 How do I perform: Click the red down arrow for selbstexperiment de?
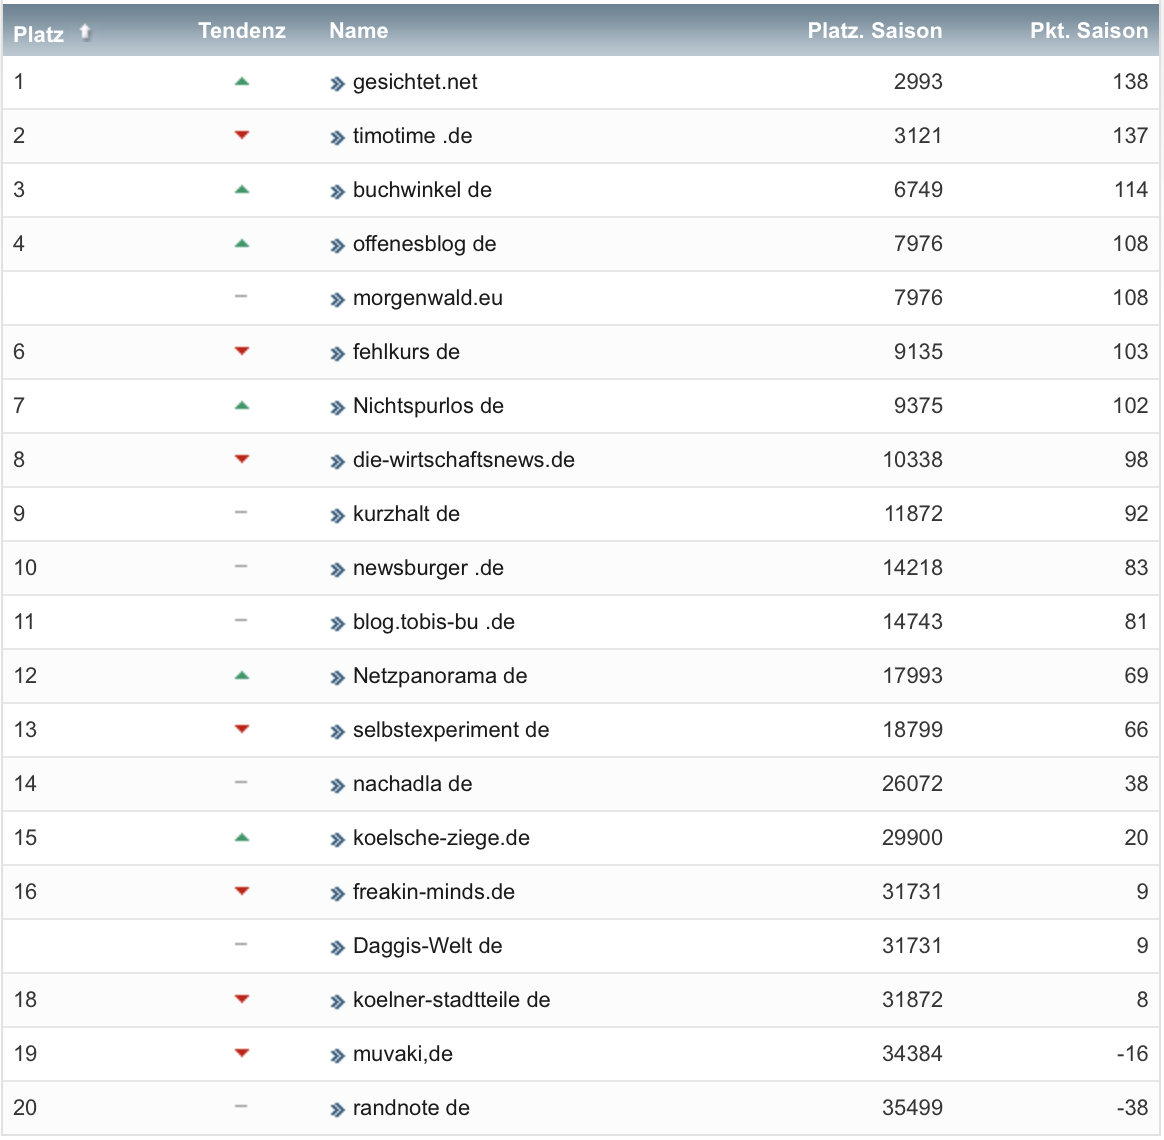coord(241,730)
